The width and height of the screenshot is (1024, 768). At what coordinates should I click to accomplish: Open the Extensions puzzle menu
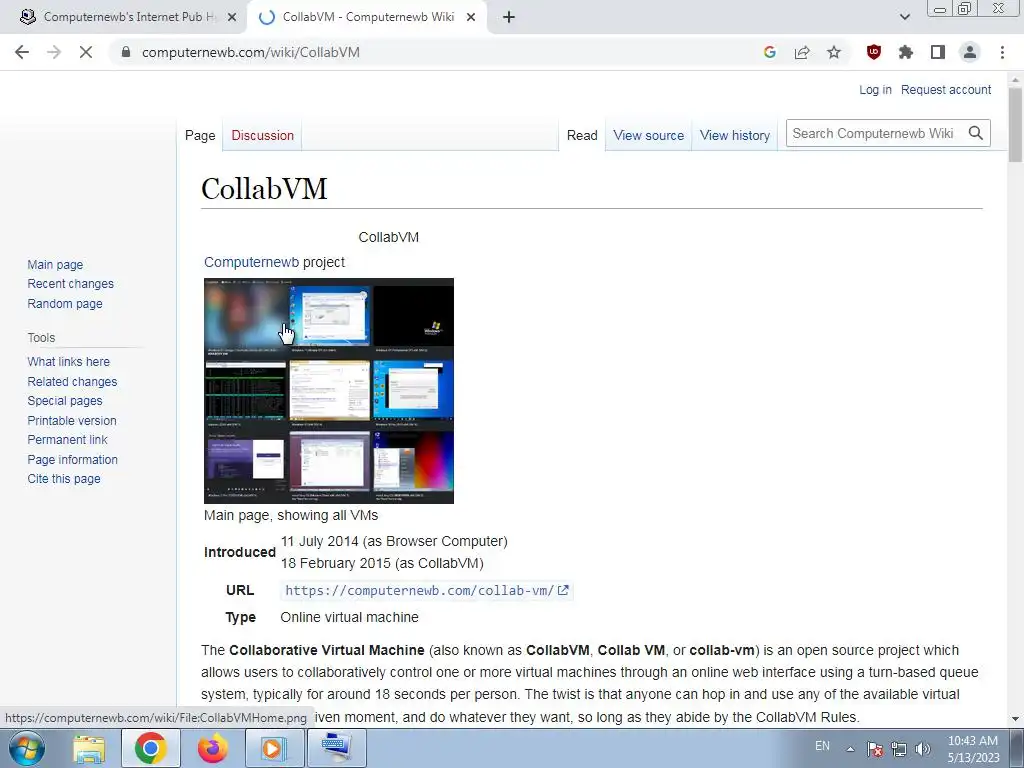(x=906, y=52)
